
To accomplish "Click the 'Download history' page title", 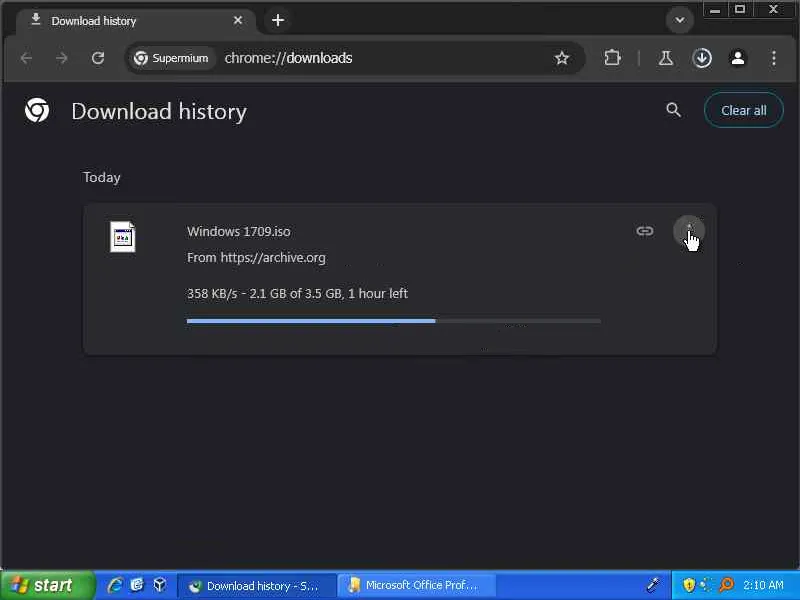I will (159, 111).
